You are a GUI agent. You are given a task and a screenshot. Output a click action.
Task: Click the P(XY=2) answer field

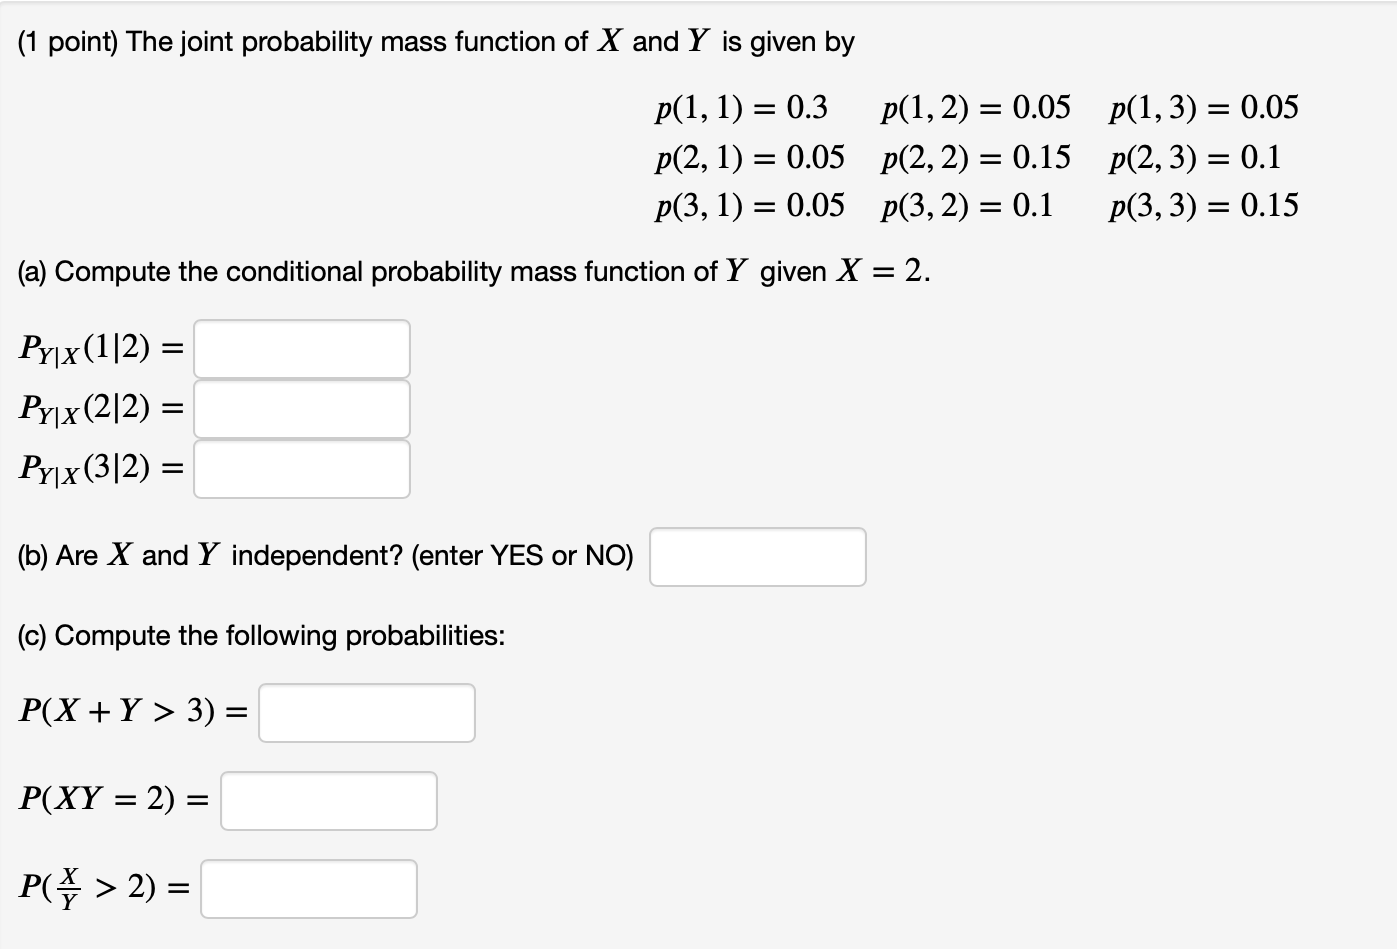(328, 800)
